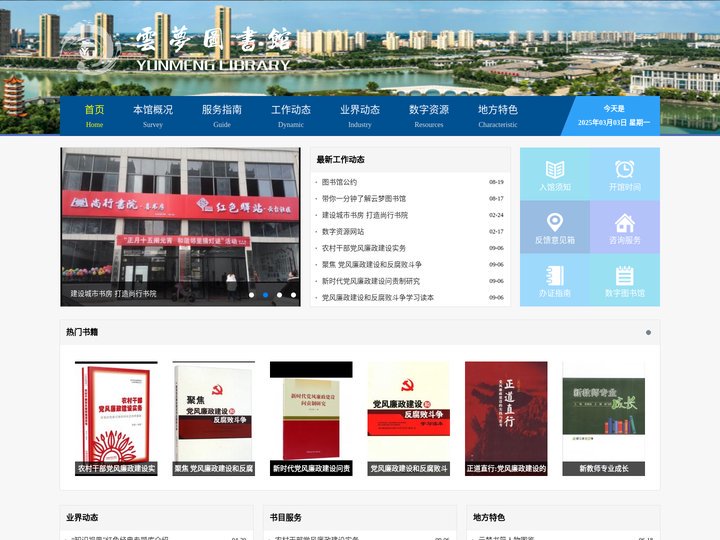720x540 pixels.
Task: Click the 最新工作动态 section heading
Action: (340, 160)
